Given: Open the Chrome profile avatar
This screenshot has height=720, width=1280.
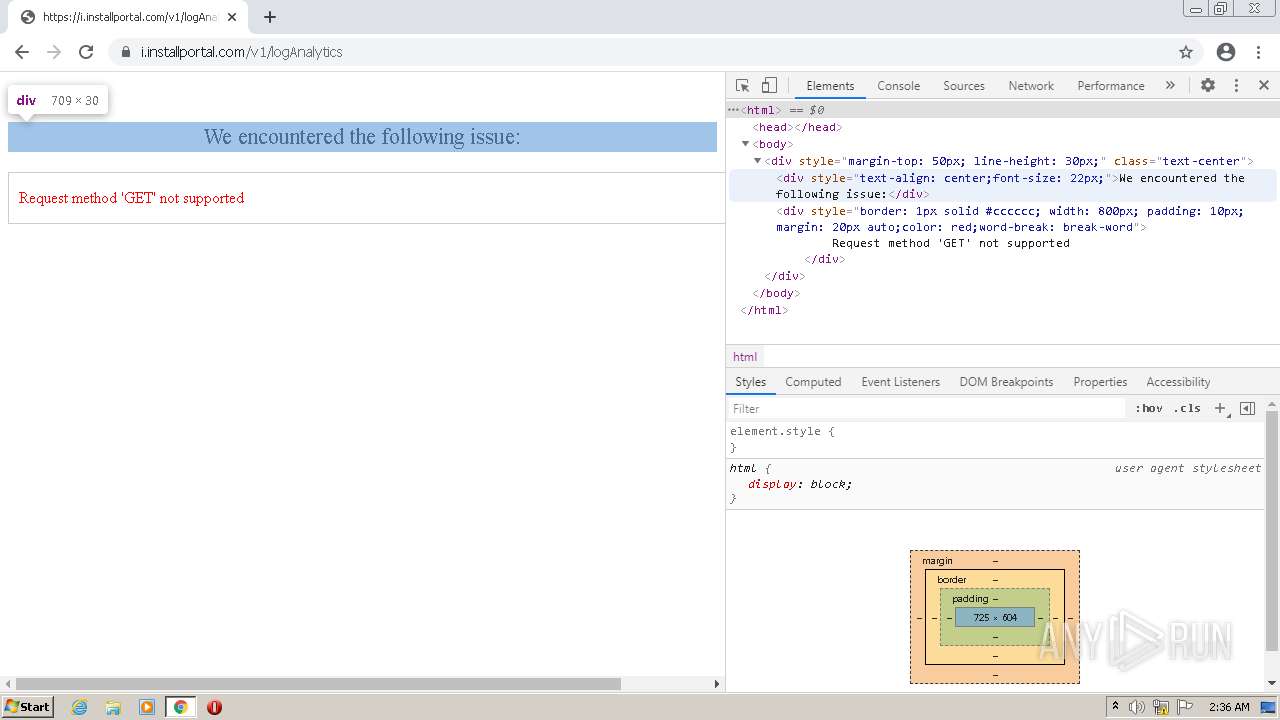Looking at the screenshot, I should (x=1226, y=52).
